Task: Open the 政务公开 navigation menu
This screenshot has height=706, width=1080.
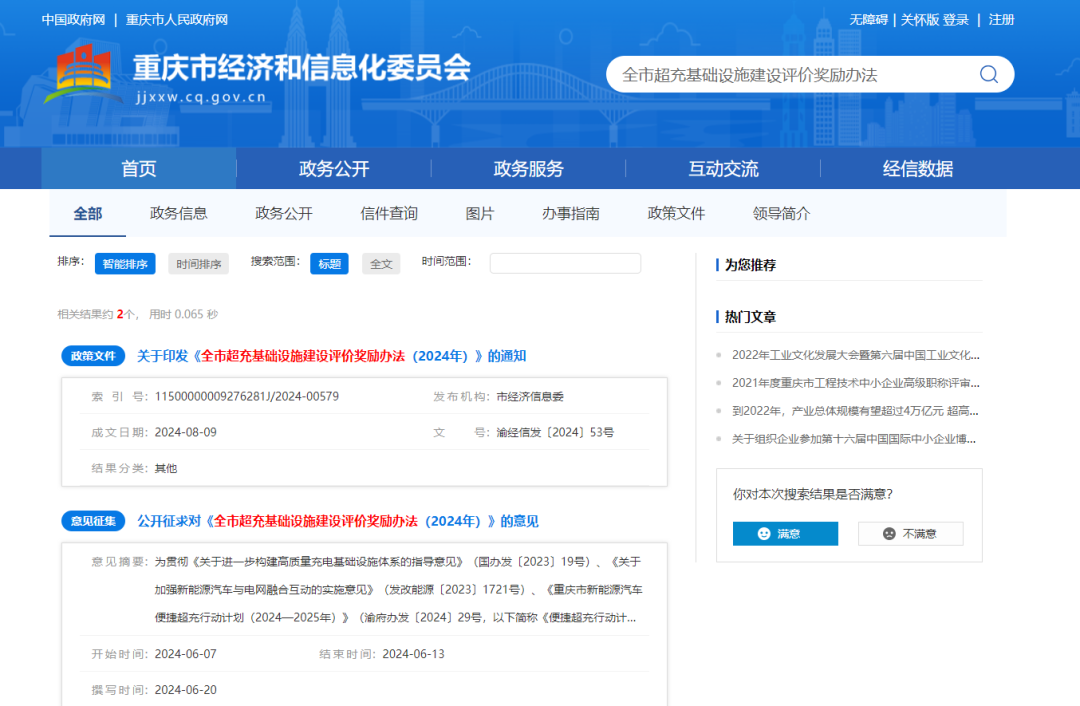Action: [x=332, y=168]
